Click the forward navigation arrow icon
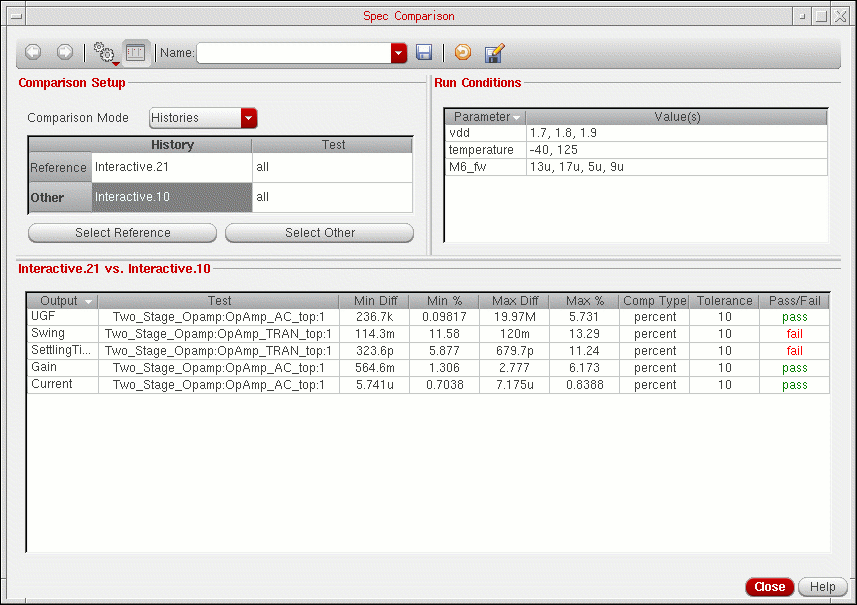 pos(64,52)
